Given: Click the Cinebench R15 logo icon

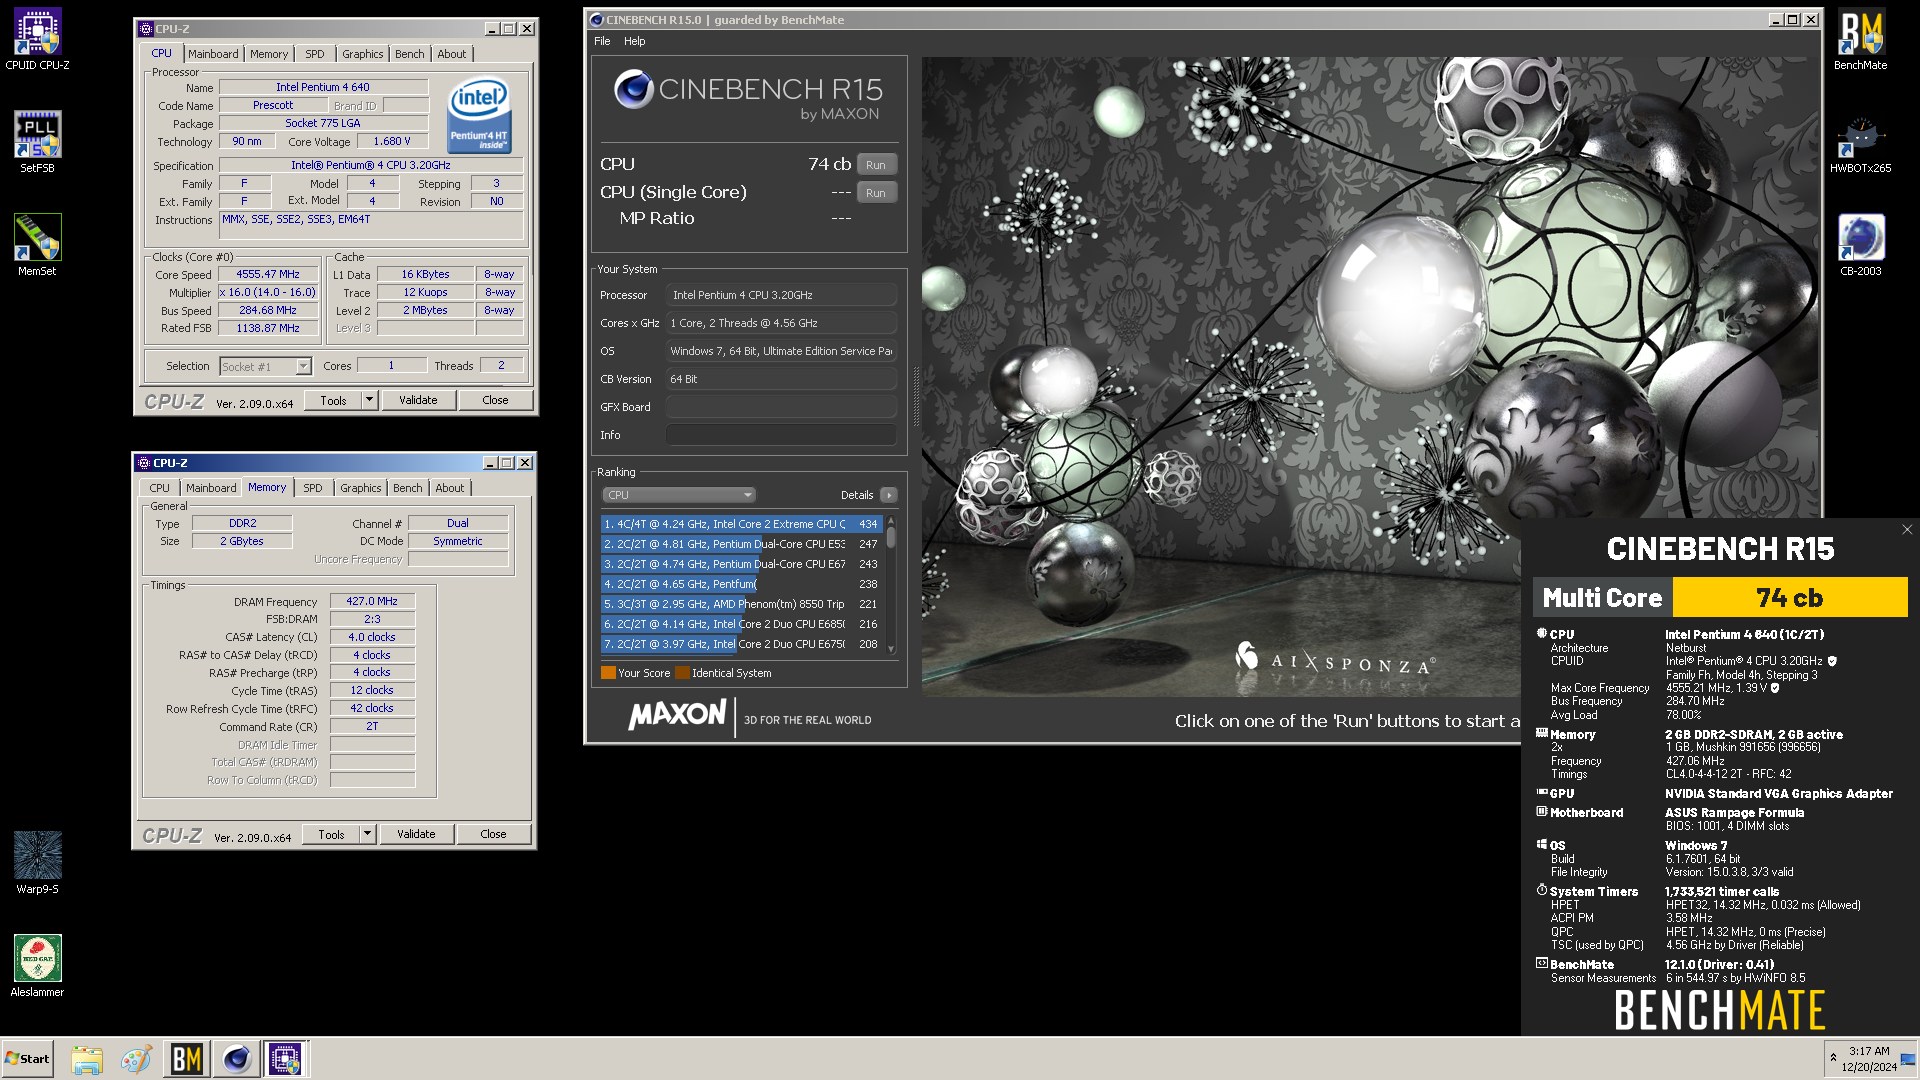Looking at the screenshot, I should coord(634,90).
